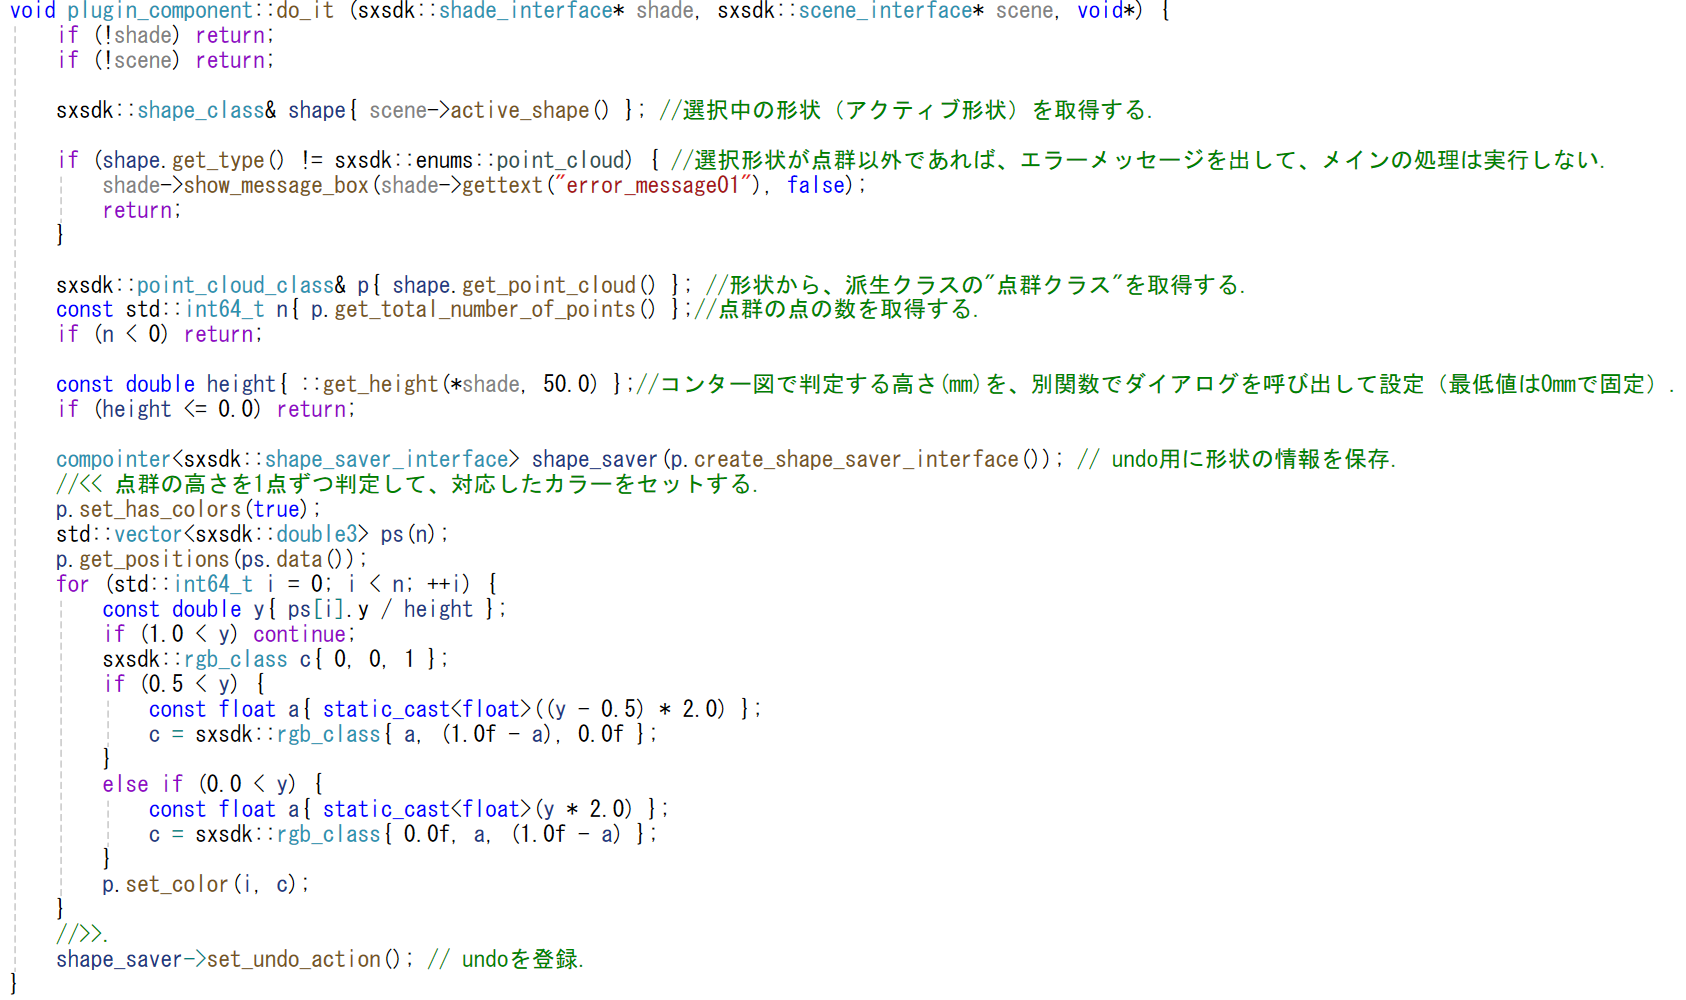
Task: Click the enums::point_cloud comparison value
Action: tap(525, 160)
